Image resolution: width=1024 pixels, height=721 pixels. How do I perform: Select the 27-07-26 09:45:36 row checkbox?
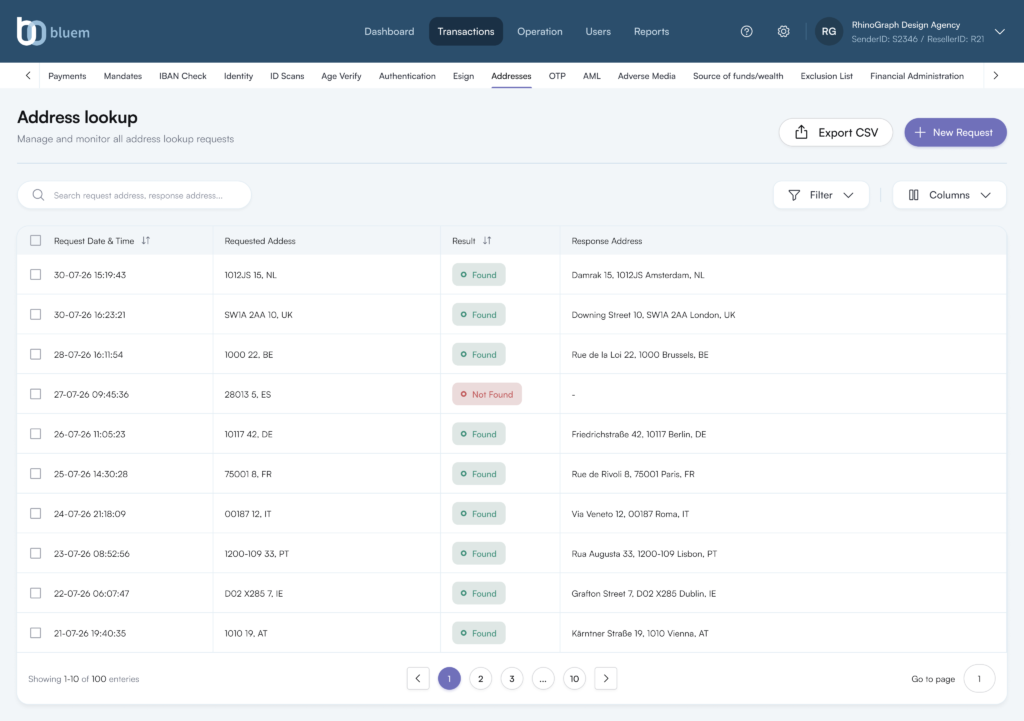pos(35,394)
